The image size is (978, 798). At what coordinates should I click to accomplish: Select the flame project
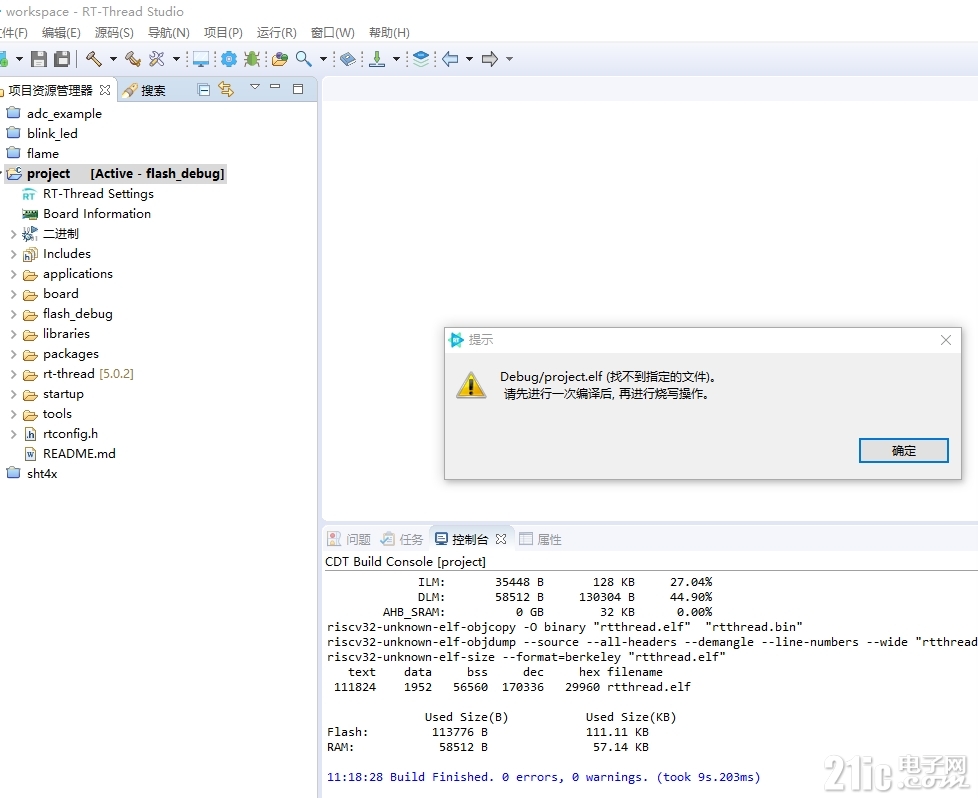pos(33,153)
